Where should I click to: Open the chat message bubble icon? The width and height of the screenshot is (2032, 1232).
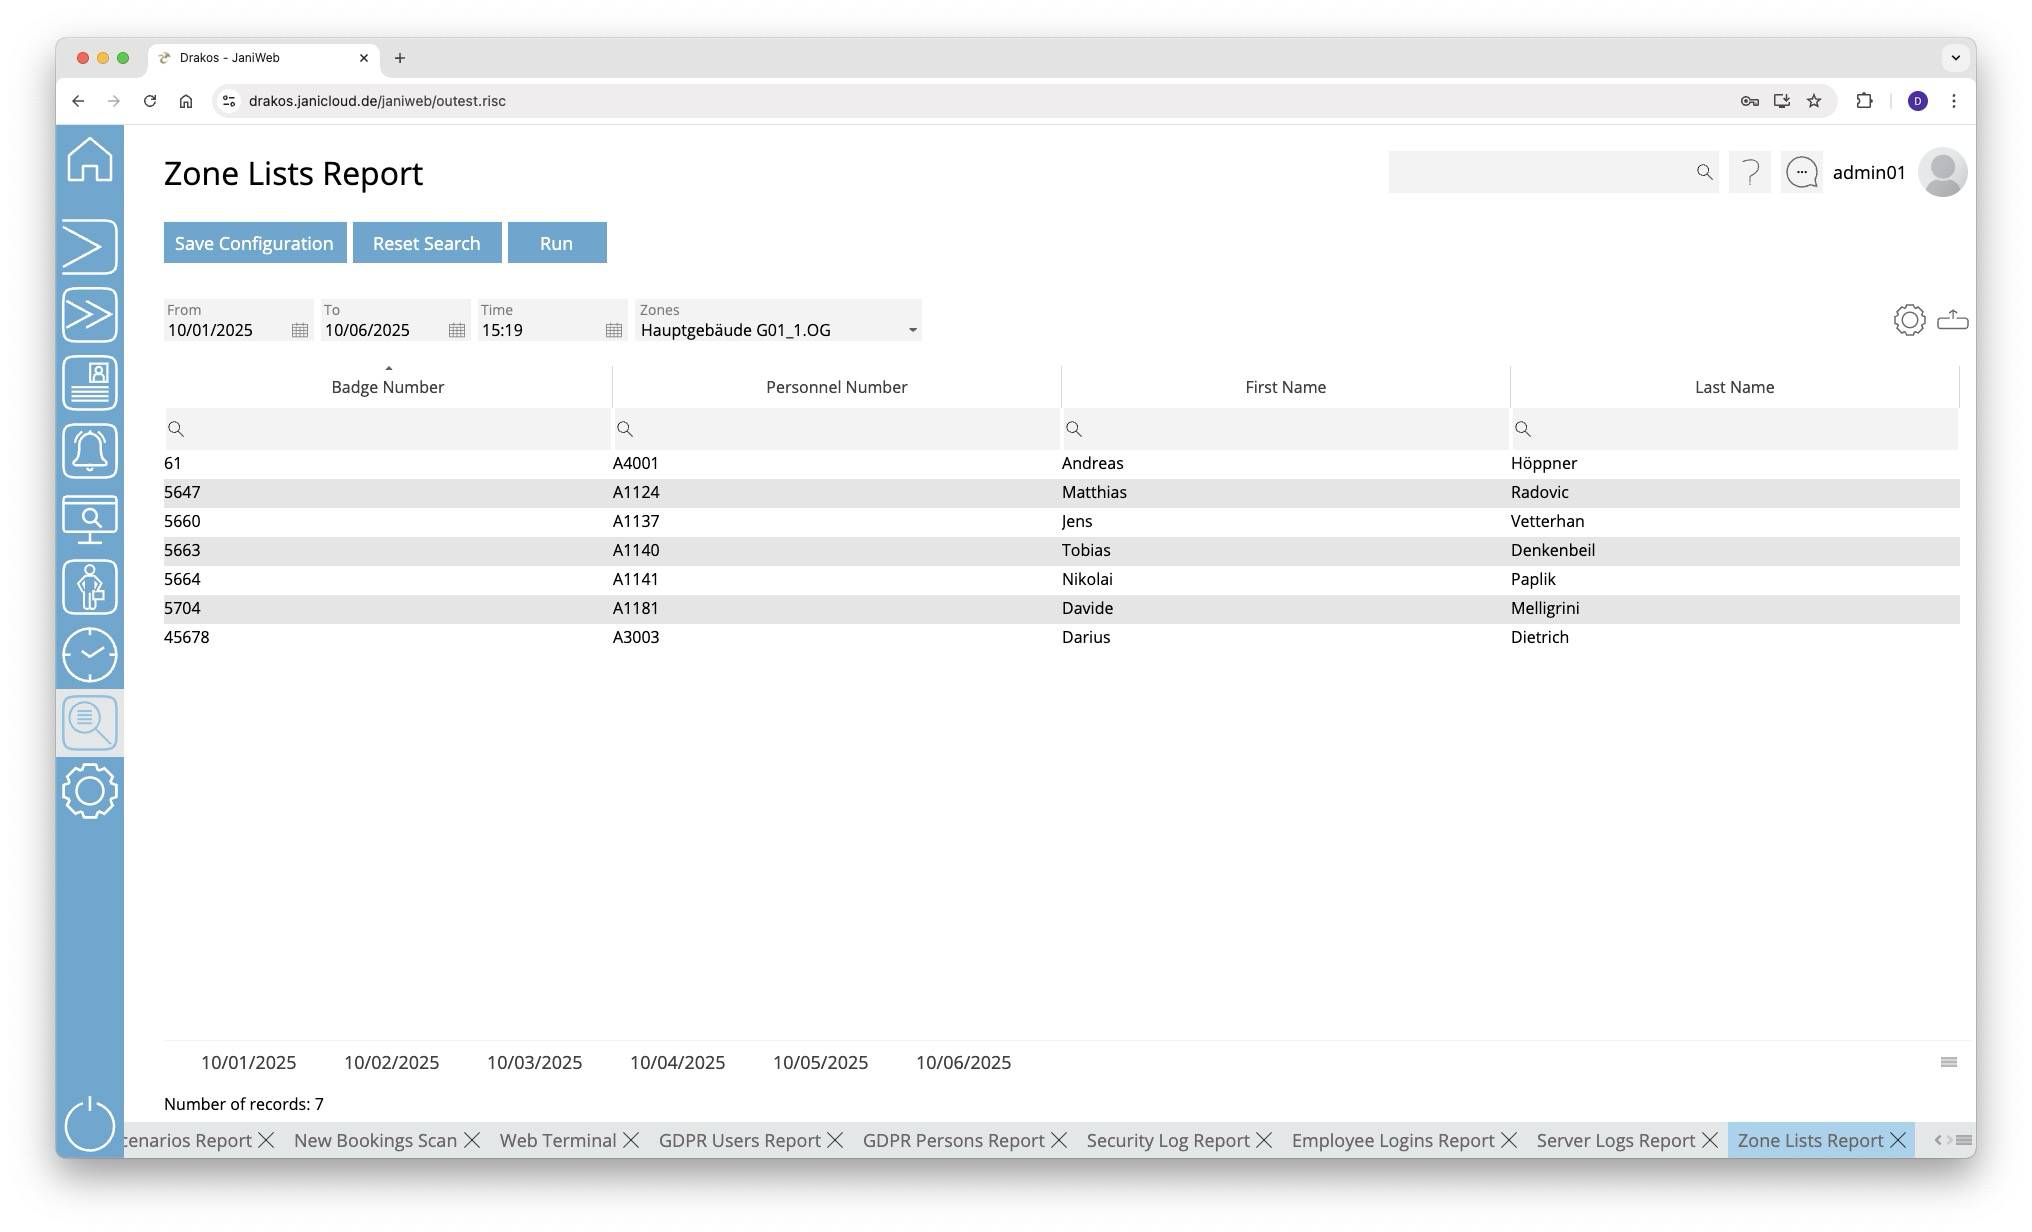point(1802,173)
